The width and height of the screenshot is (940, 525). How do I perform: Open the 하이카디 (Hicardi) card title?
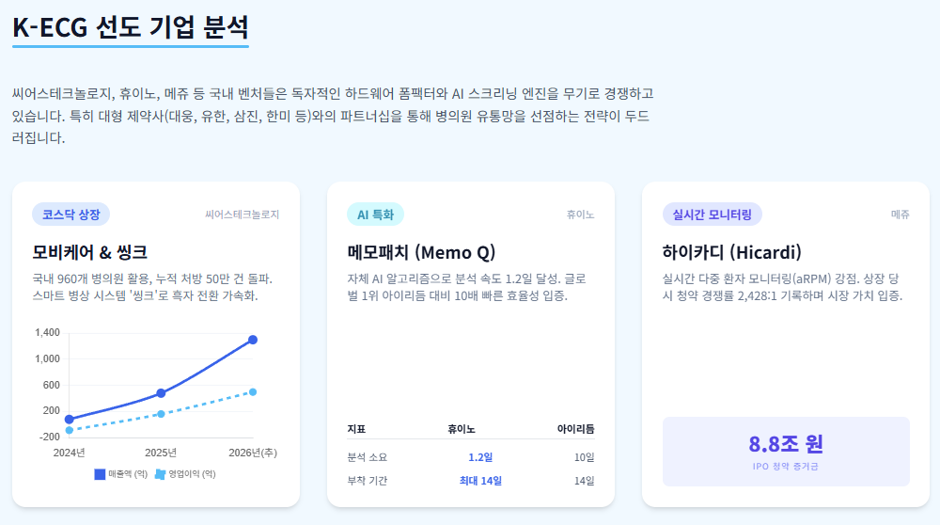[x=732, y=252]
